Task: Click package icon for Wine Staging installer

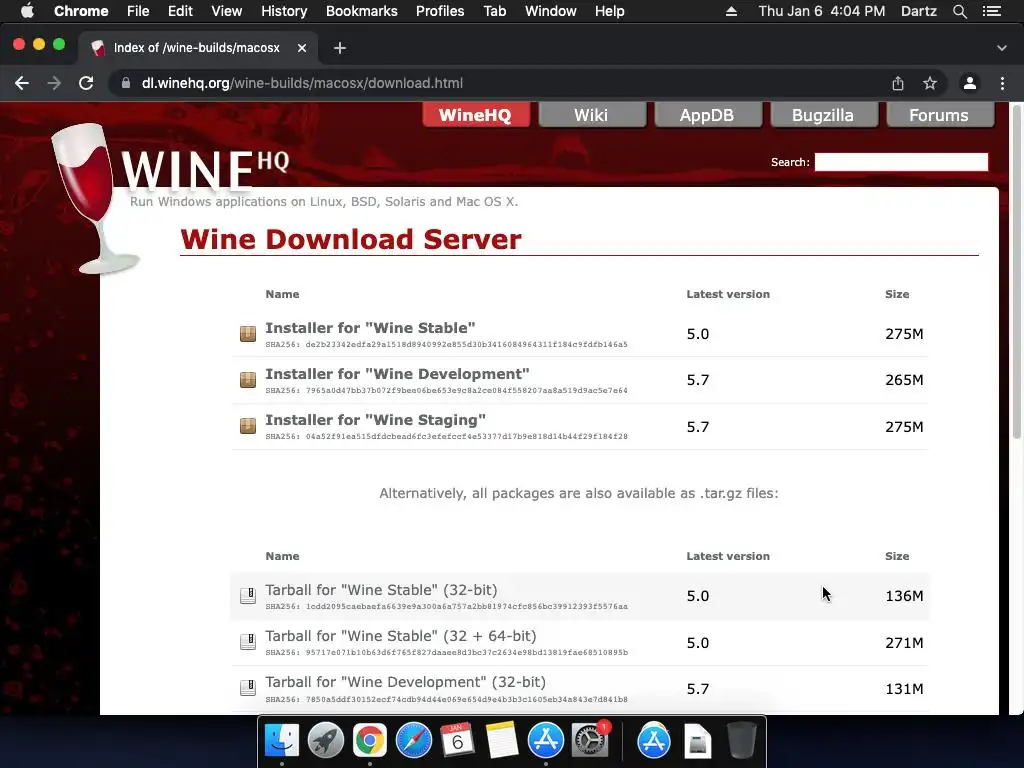Action: tap(248, 426)
